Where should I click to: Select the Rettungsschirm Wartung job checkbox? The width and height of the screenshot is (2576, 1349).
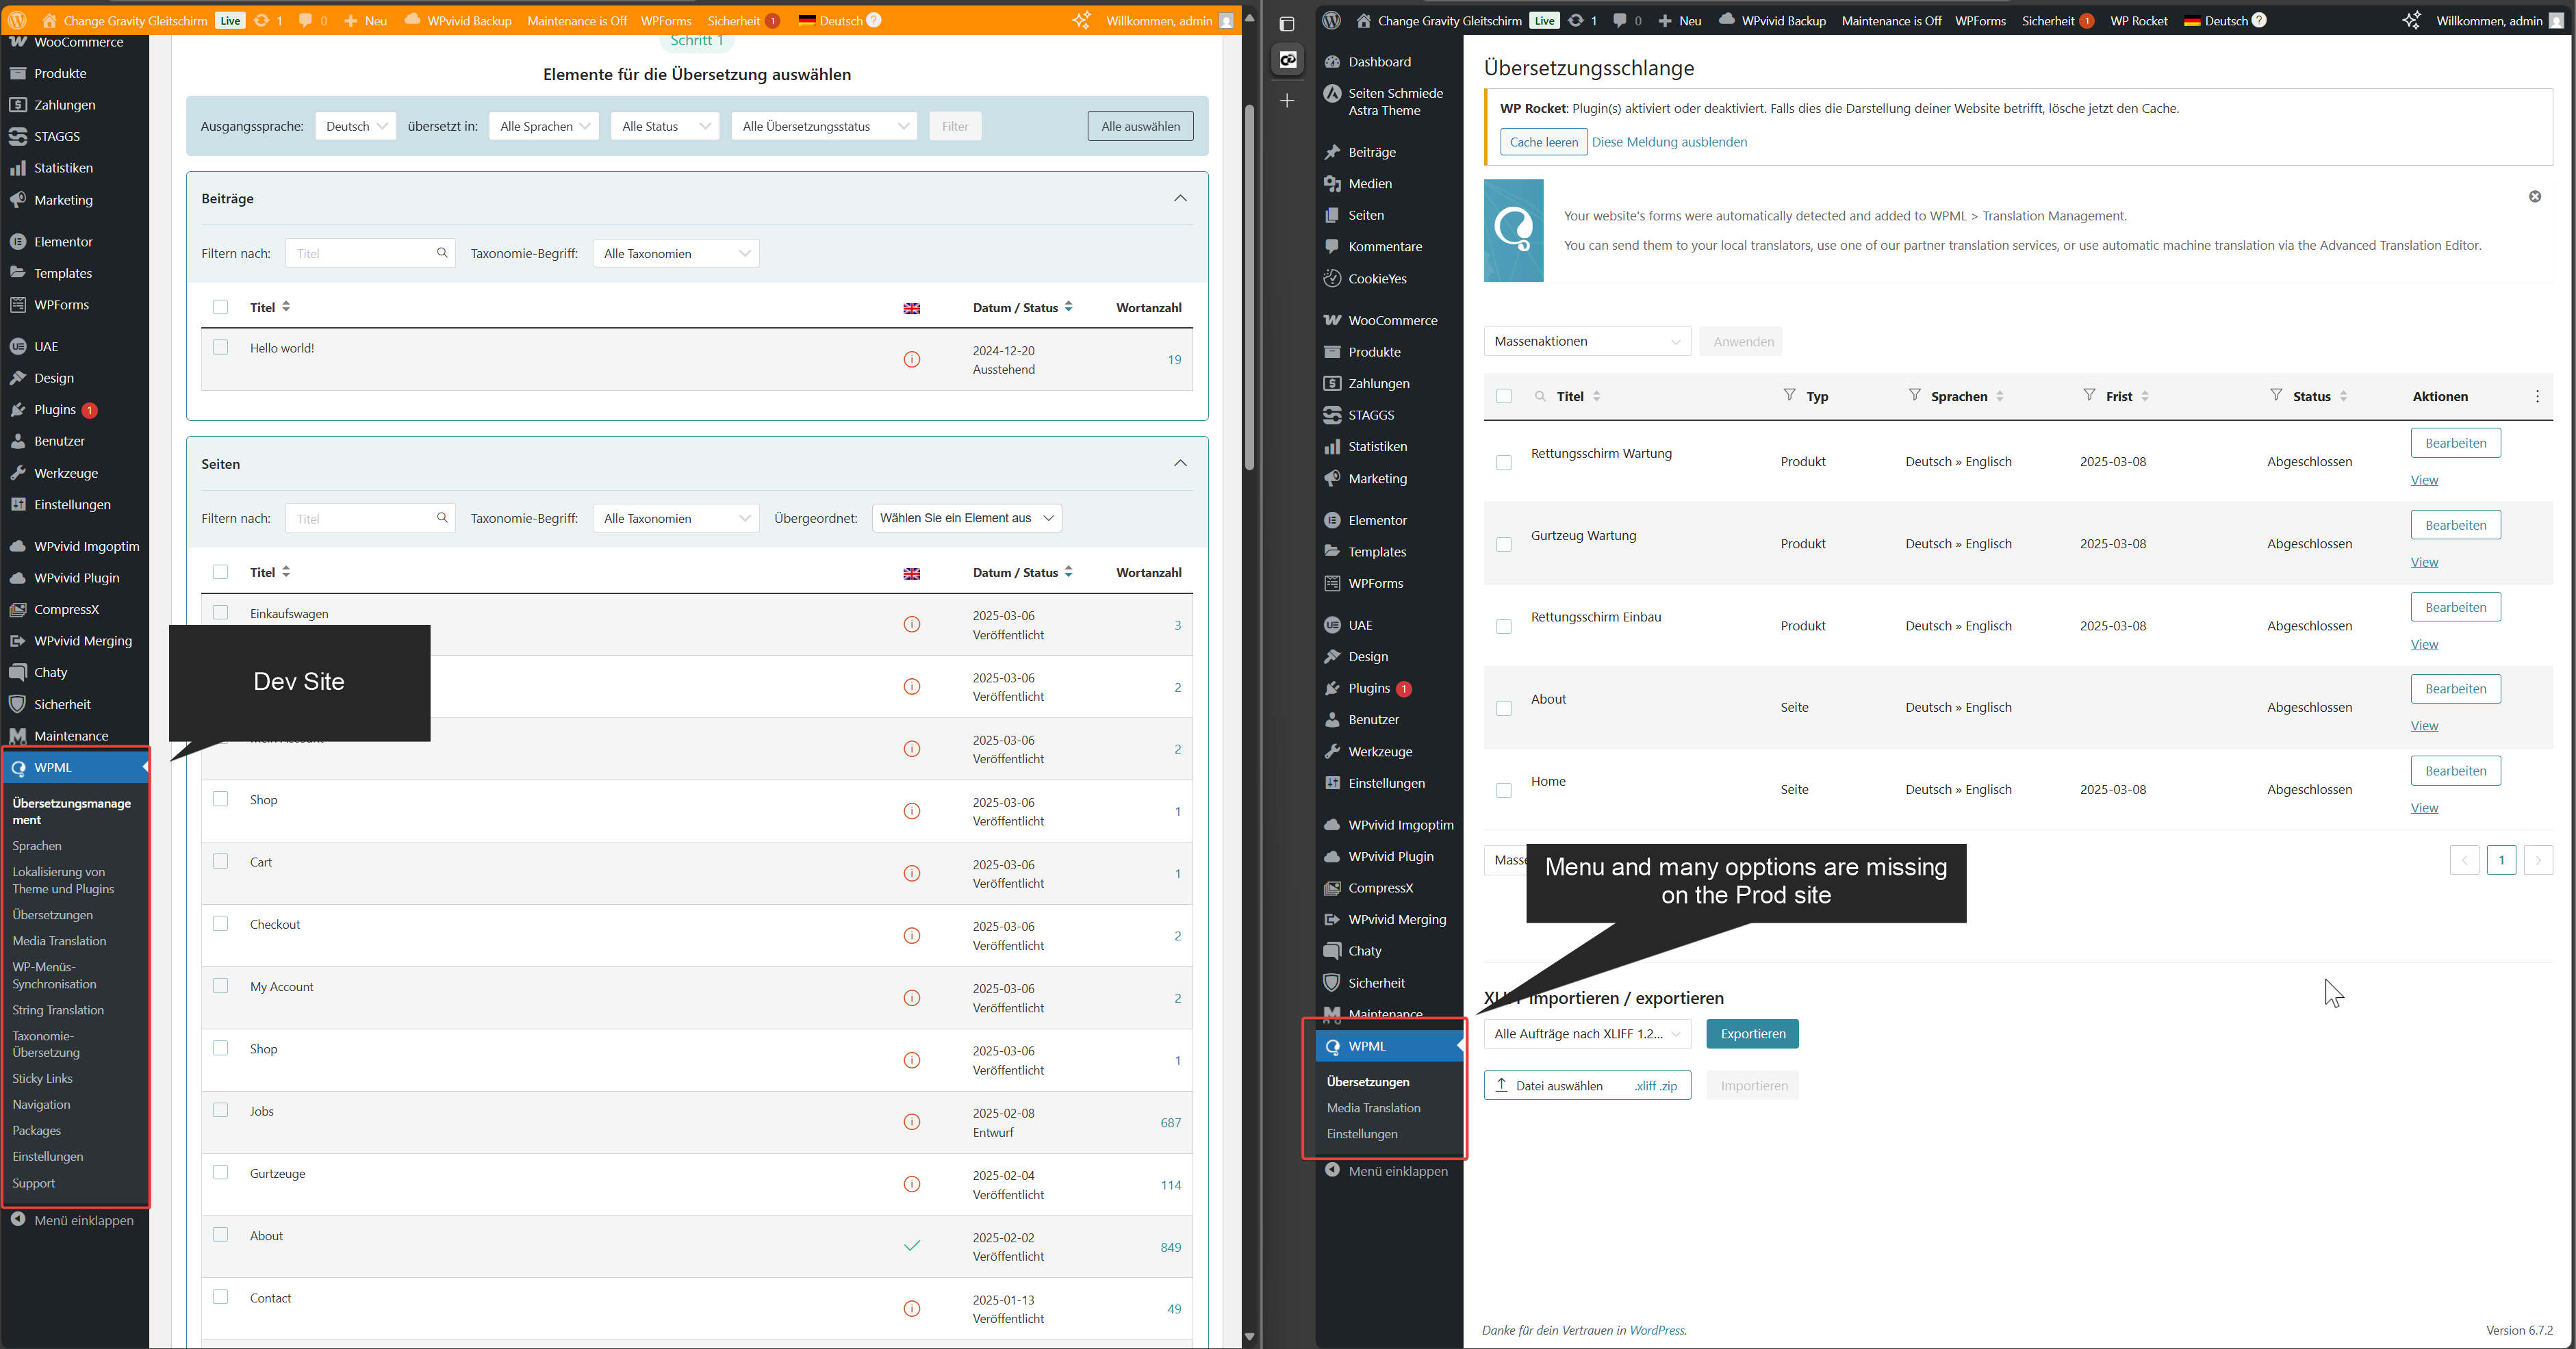[1503, 462]
